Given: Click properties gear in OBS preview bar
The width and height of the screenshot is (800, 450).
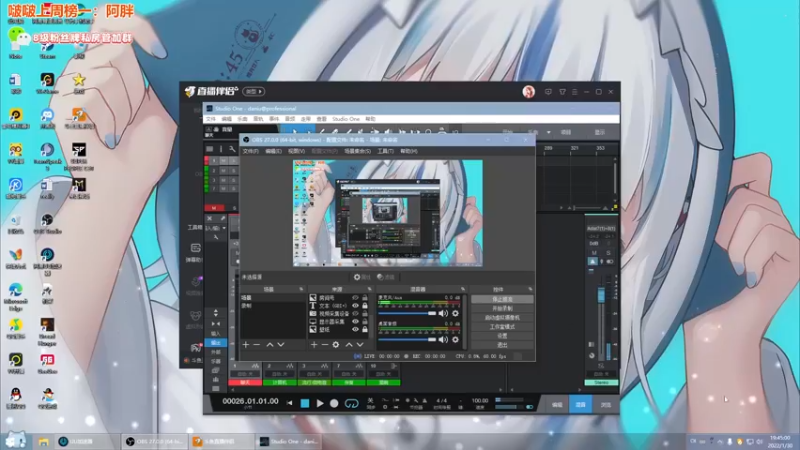Looking at the screenshot, I should point(362,277).
